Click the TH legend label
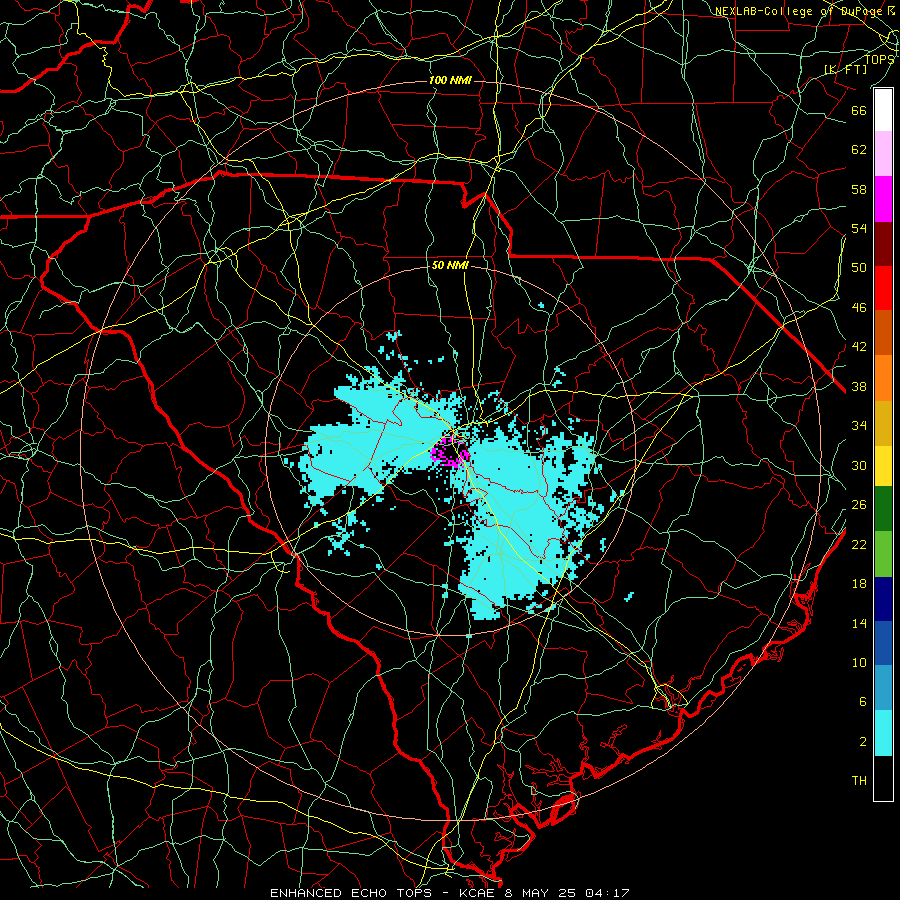The image size is (900, 900). click(859, 781)
